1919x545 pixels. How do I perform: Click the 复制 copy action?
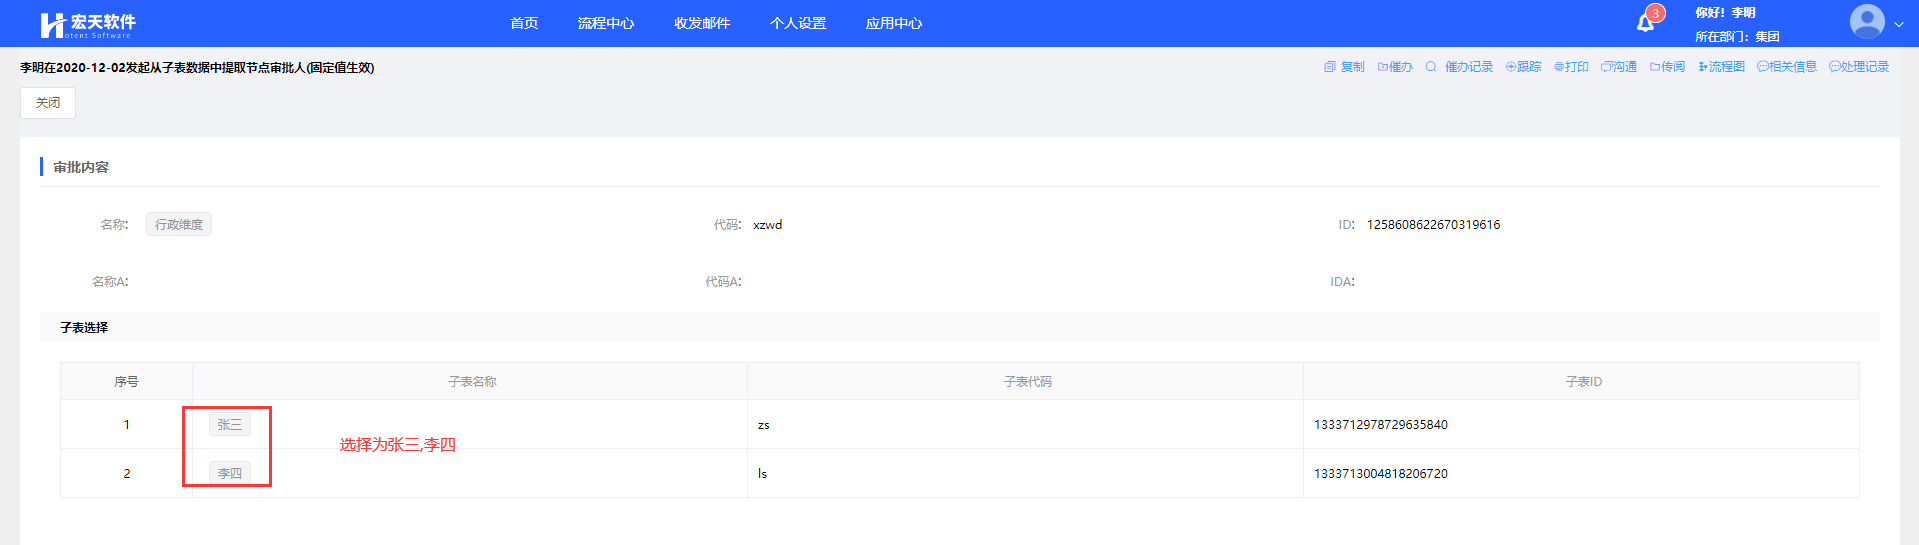(1344, 67)
